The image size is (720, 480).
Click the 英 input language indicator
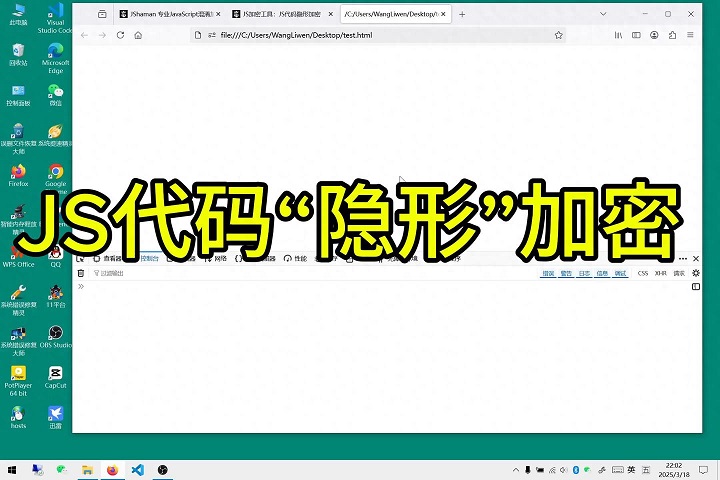(x=631, y=470)
